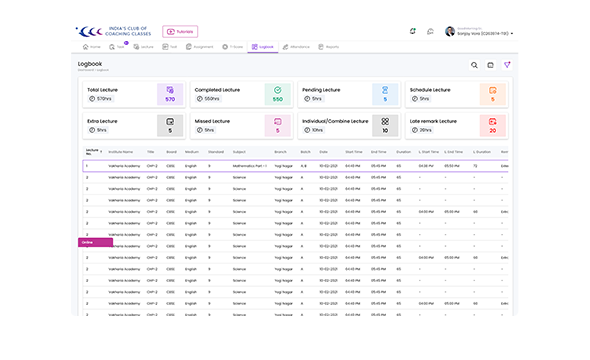The image size is (590, 360).
Task: Select the Total Lecture card title
Action: tap(102, 90)
